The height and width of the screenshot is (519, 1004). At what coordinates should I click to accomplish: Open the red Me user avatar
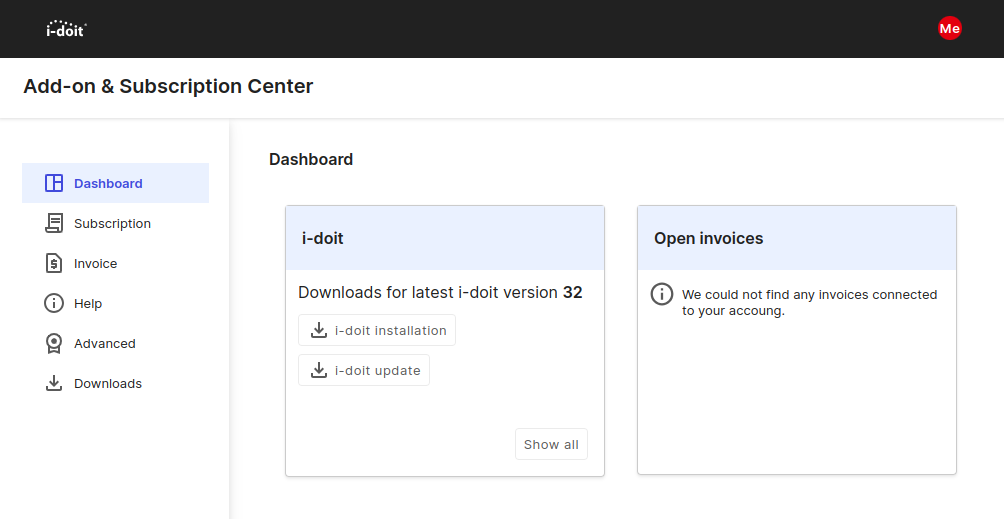pyautogui.click(x=949, y=29)
